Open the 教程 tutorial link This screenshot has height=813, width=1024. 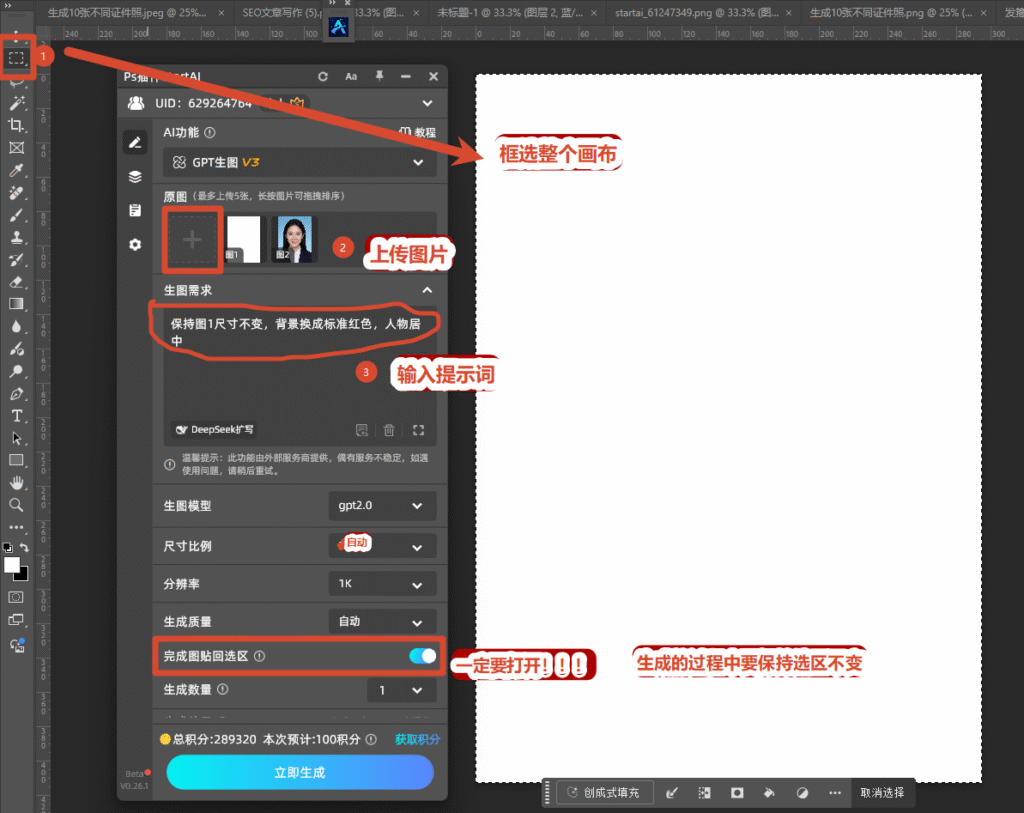417,133
